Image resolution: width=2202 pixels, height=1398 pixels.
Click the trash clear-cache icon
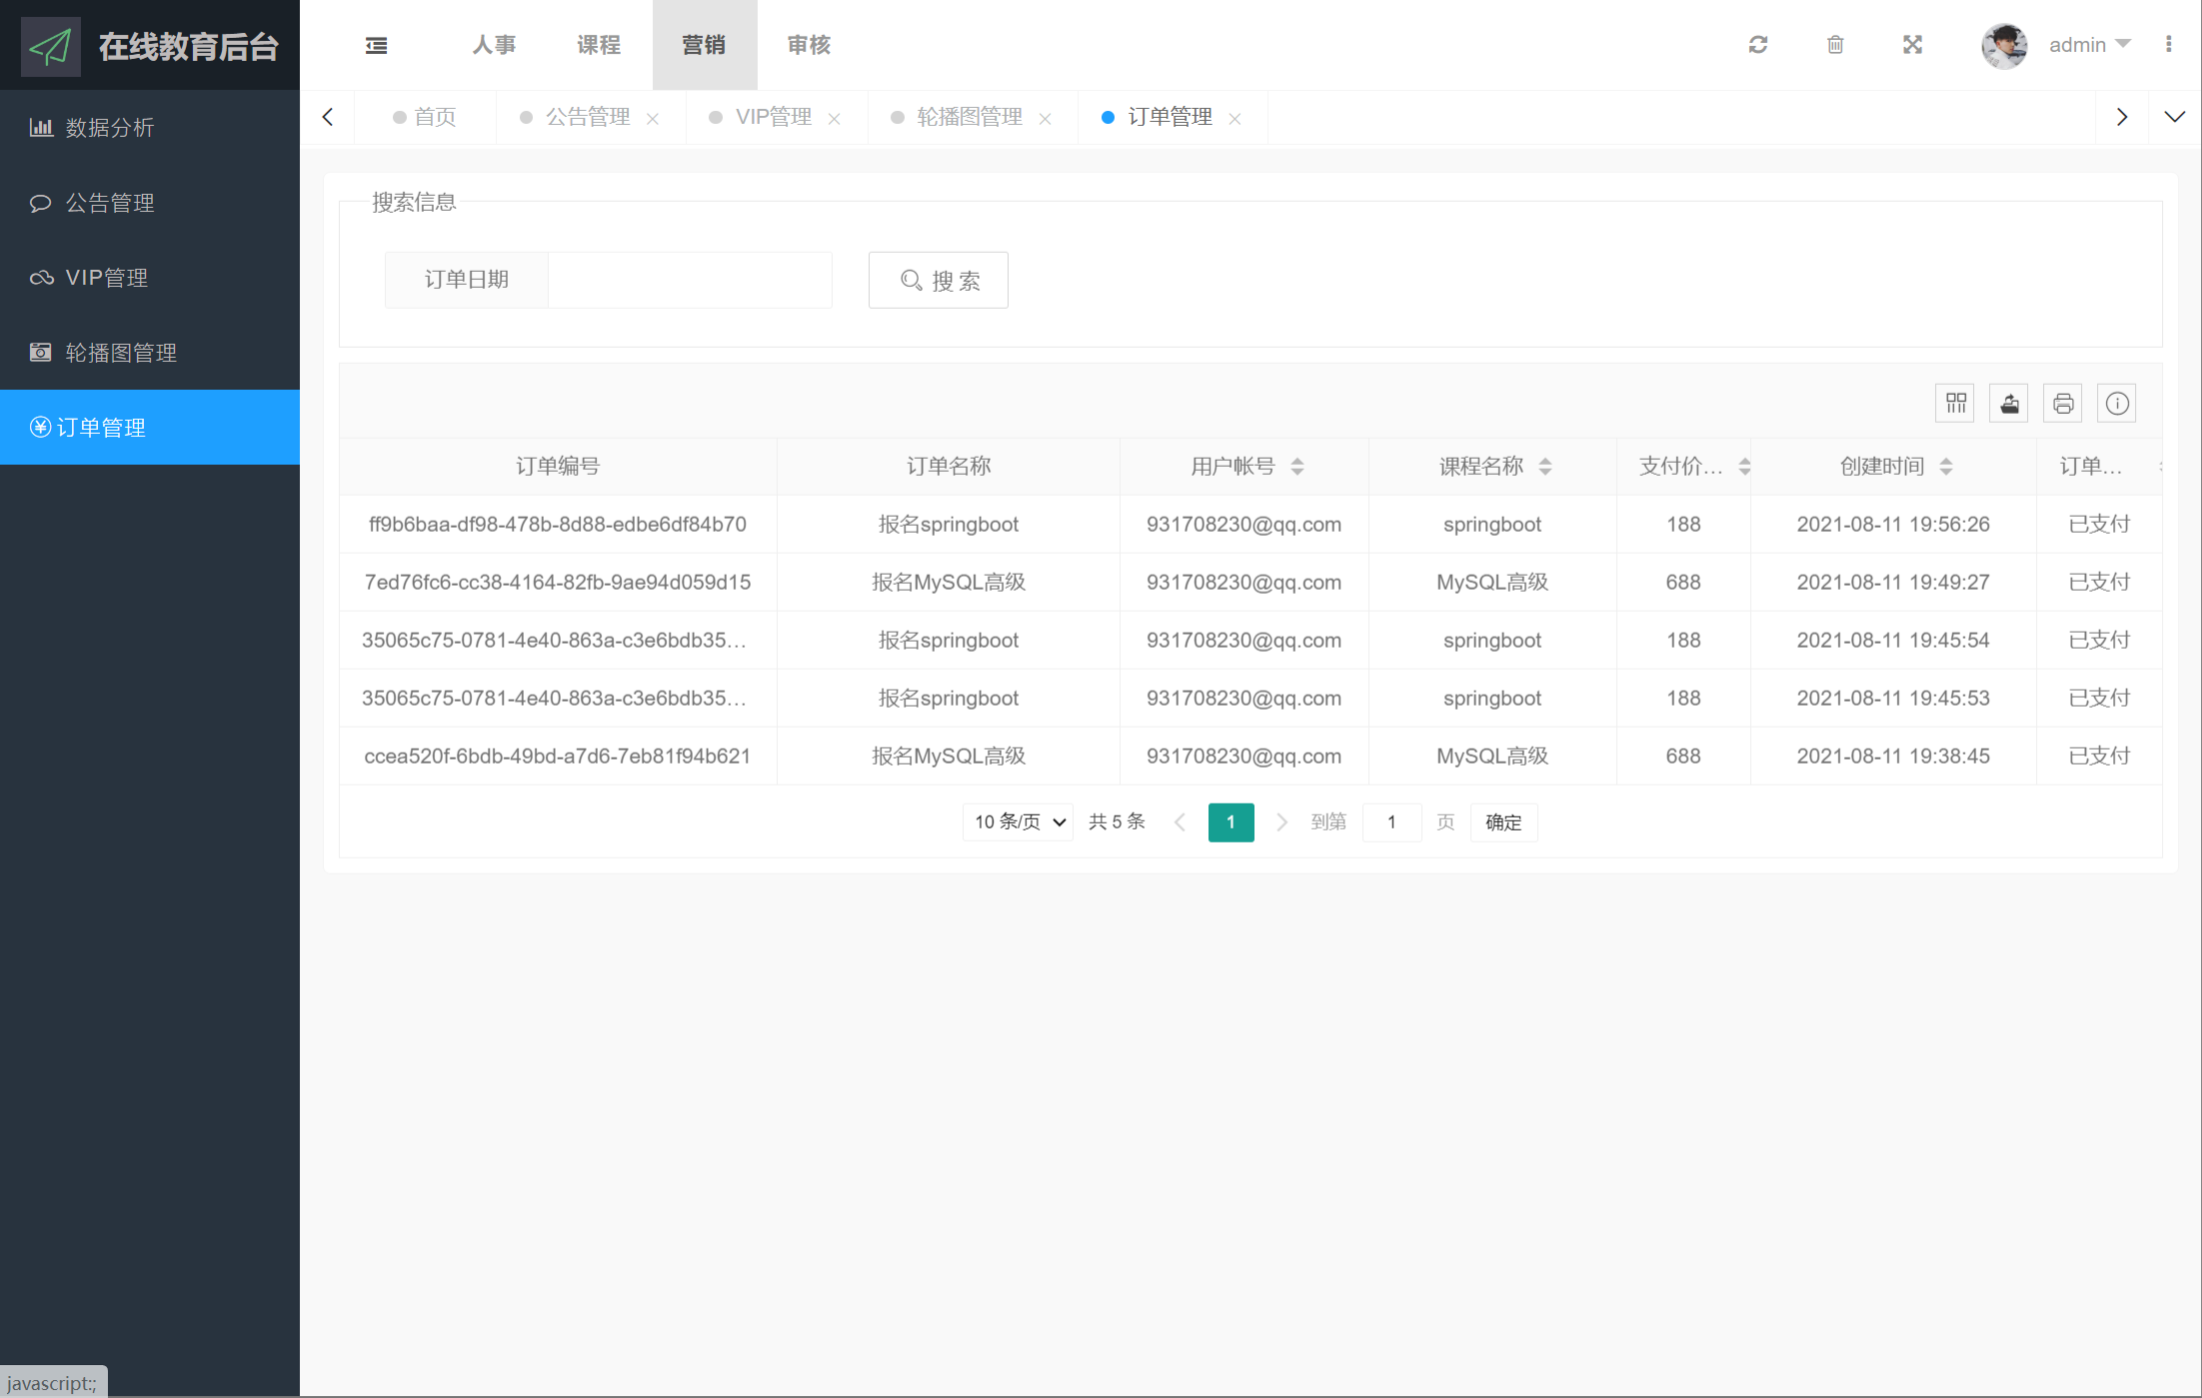[x=1835, y=45]
